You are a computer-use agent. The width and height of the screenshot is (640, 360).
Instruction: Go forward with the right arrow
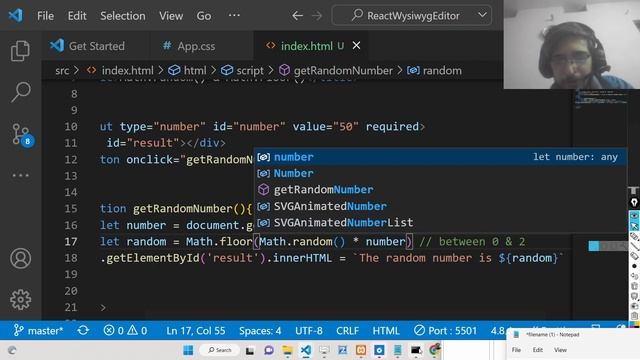click(317, 16)
